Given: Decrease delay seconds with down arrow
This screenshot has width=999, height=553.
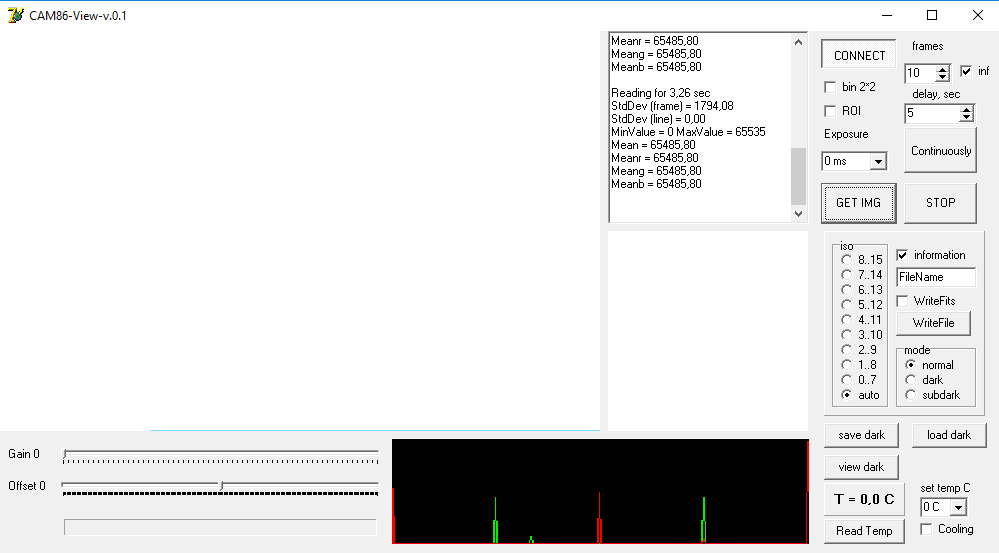Looking at the screenshot, I should click(967, 118).
